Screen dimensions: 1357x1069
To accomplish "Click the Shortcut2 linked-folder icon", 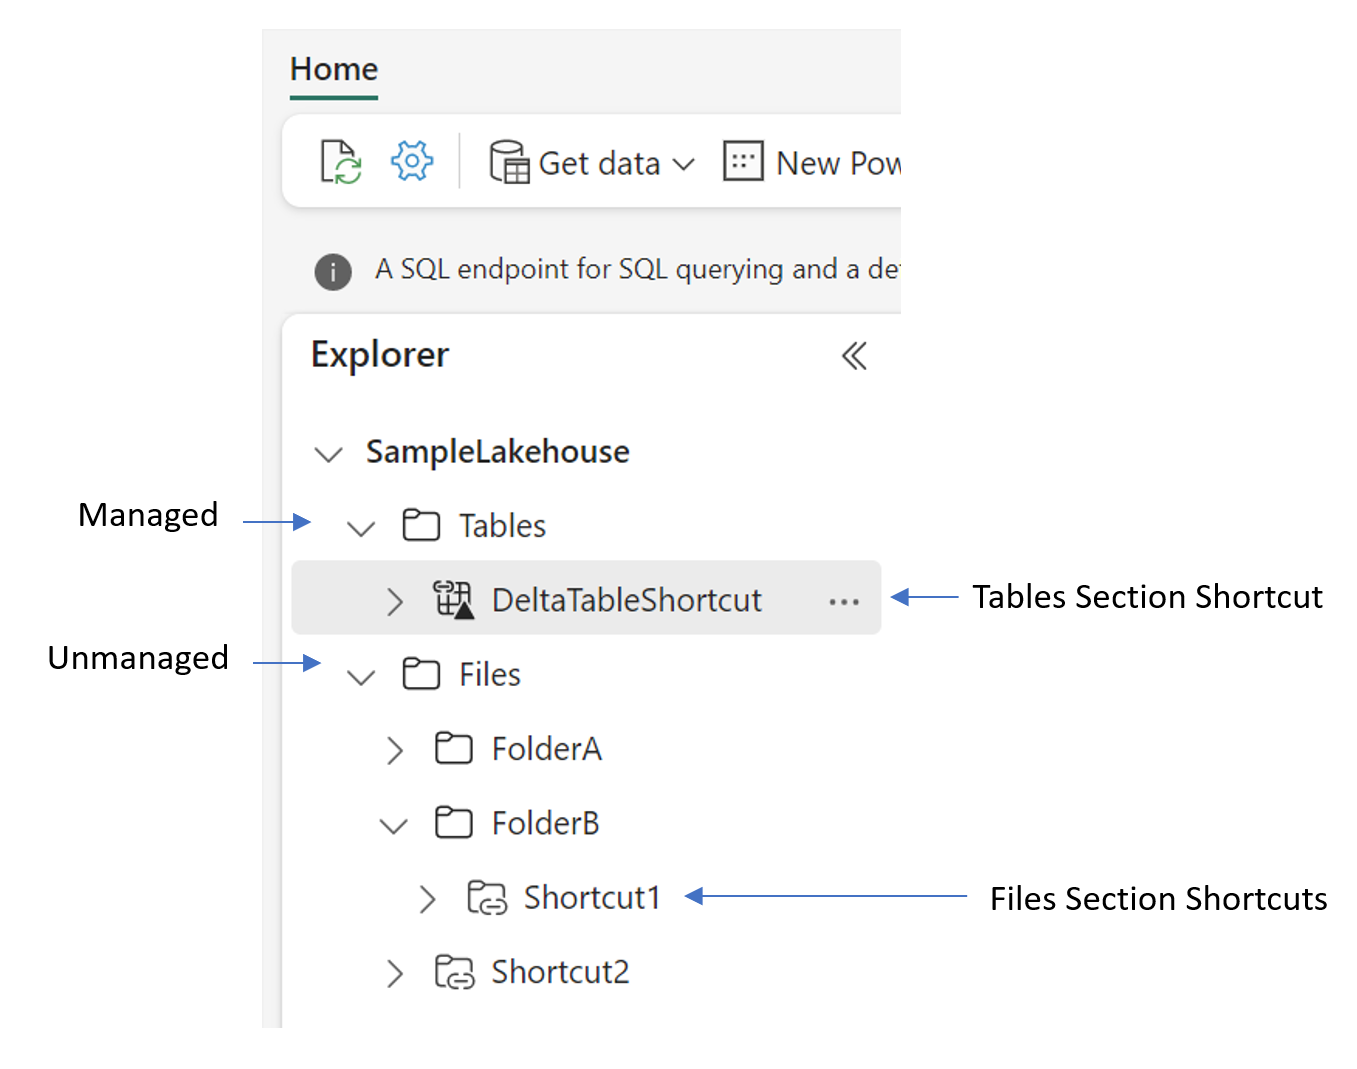I will (x=454, y=972).
